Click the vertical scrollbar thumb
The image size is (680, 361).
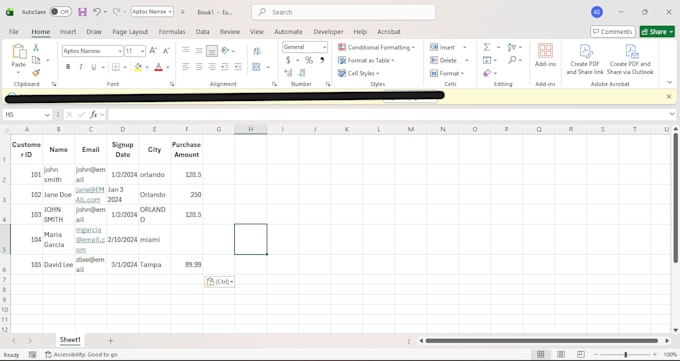pyautogui.click(x=675, y=197)
